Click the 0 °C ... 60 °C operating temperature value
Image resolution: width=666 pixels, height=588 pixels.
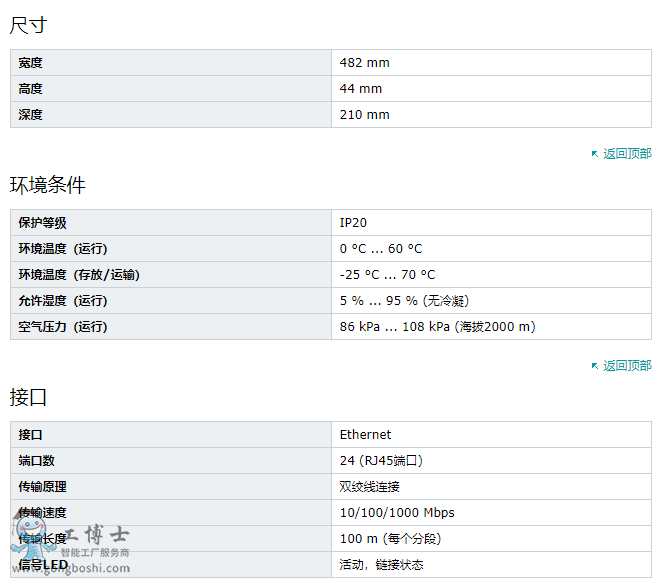(x=381, y=249)
